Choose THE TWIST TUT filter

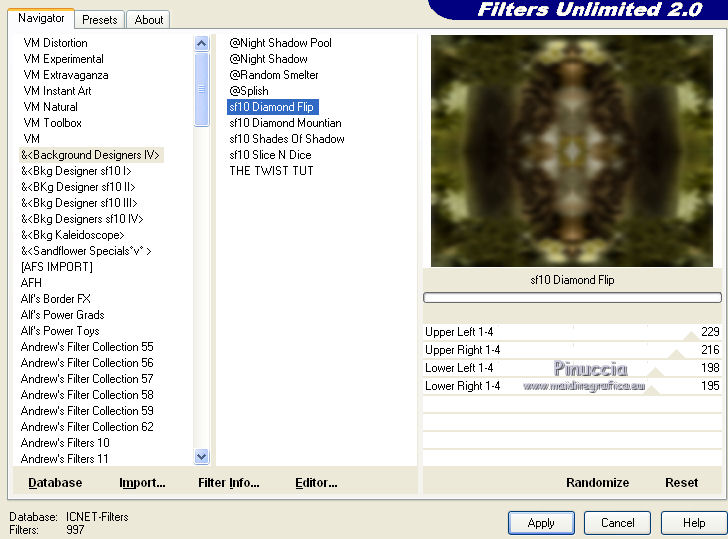(271, 171)
